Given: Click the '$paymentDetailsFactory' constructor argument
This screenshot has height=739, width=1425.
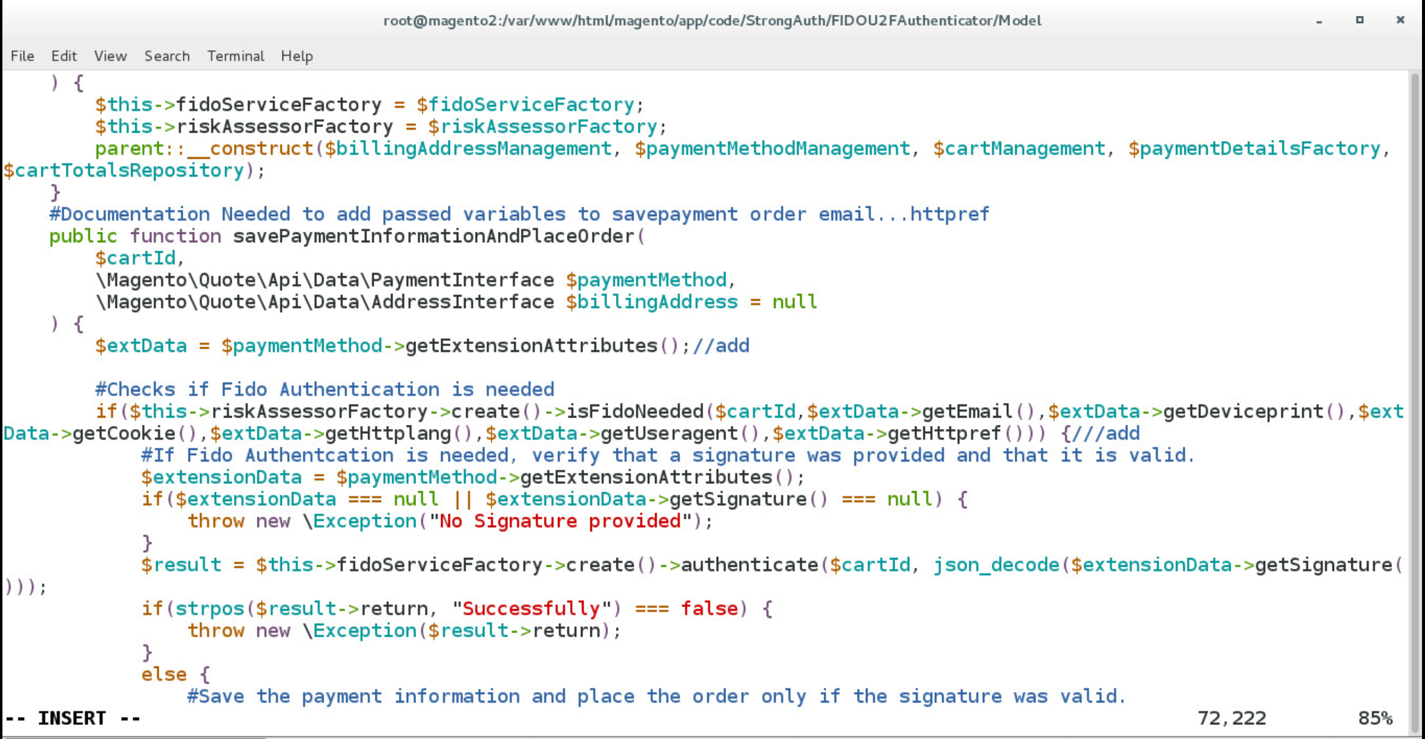Looking at the screenshot, I should click(x=1254, y=148).
